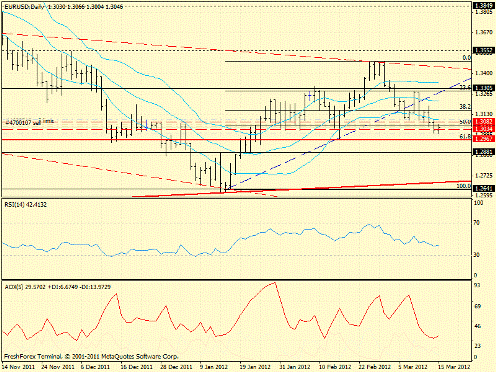Screen dimensions: 496x372
Task: Click the 22 Feb 2012 date label
Action: point(374,367)
